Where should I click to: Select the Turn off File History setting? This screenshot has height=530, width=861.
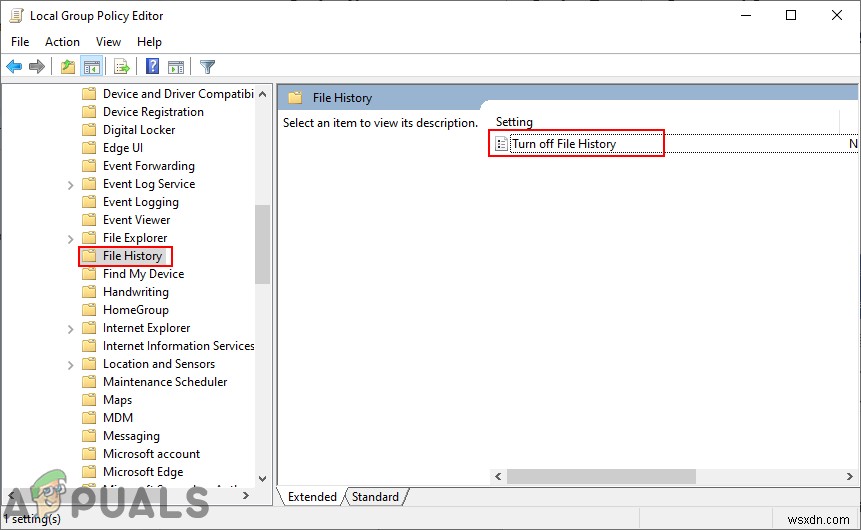coord(564,144)
